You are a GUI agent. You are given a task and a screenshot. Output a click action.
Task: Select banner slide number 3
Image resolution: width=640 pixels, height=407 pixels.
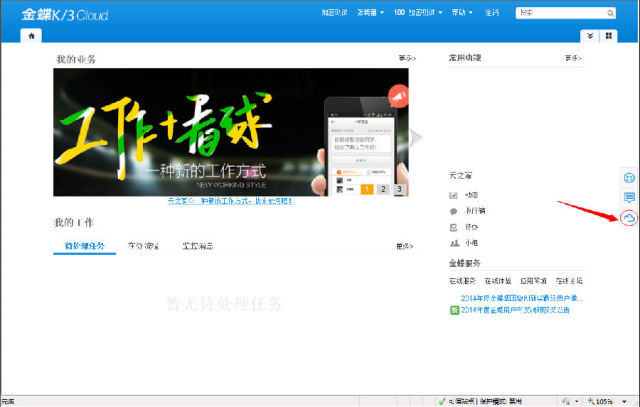pyautogui.click(x=399, y=189)
